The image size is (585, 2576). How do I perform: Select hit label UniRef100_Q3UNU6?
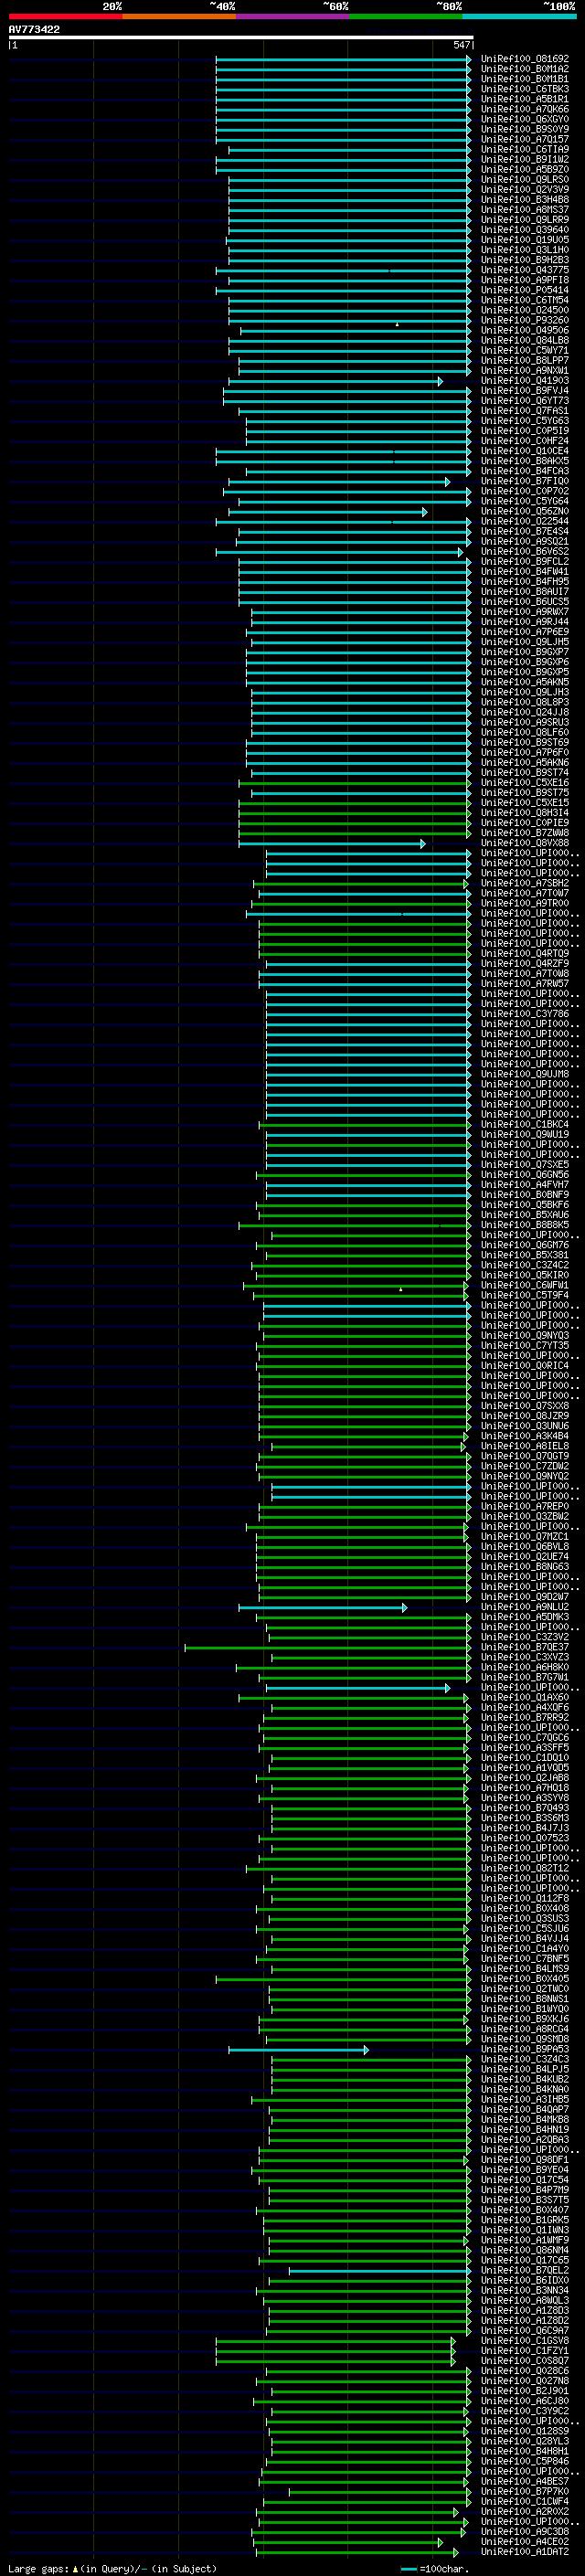coord(525,1426)
